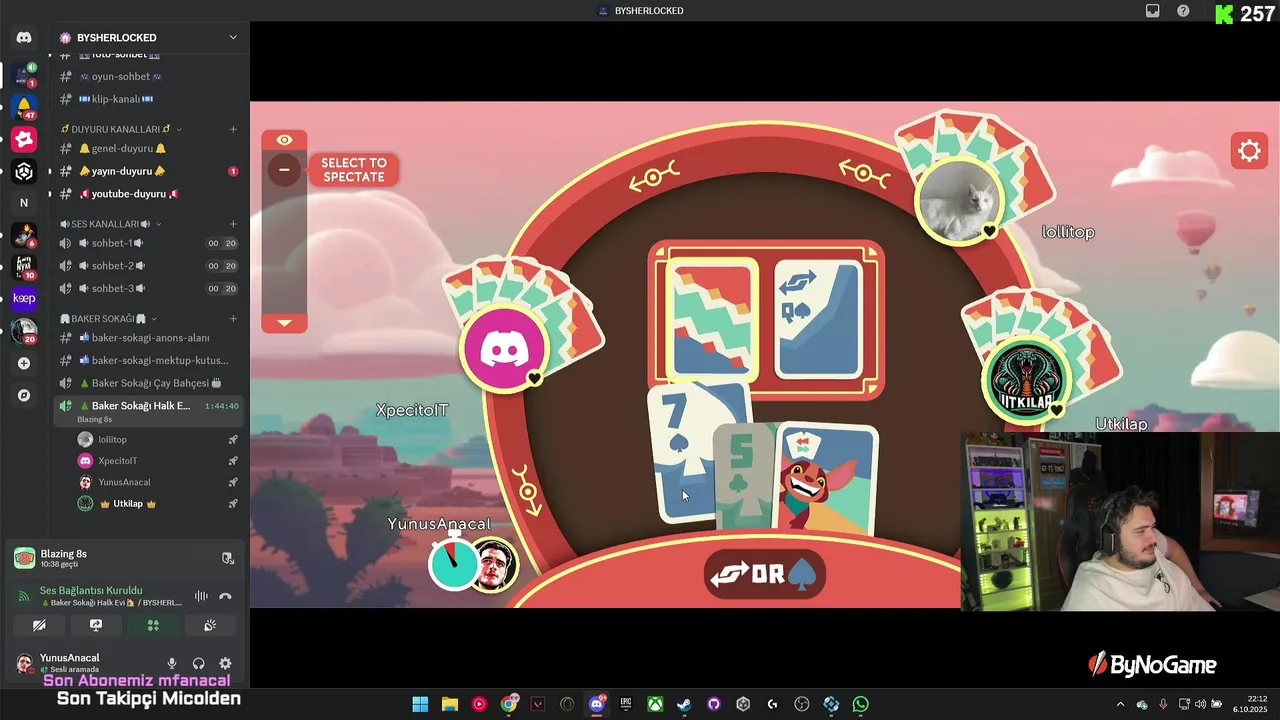Image resolution: width=1280 pixels, height=720 pixels.
Task: Click the minus button in spectate panel
Action: (x=284, y=170)
